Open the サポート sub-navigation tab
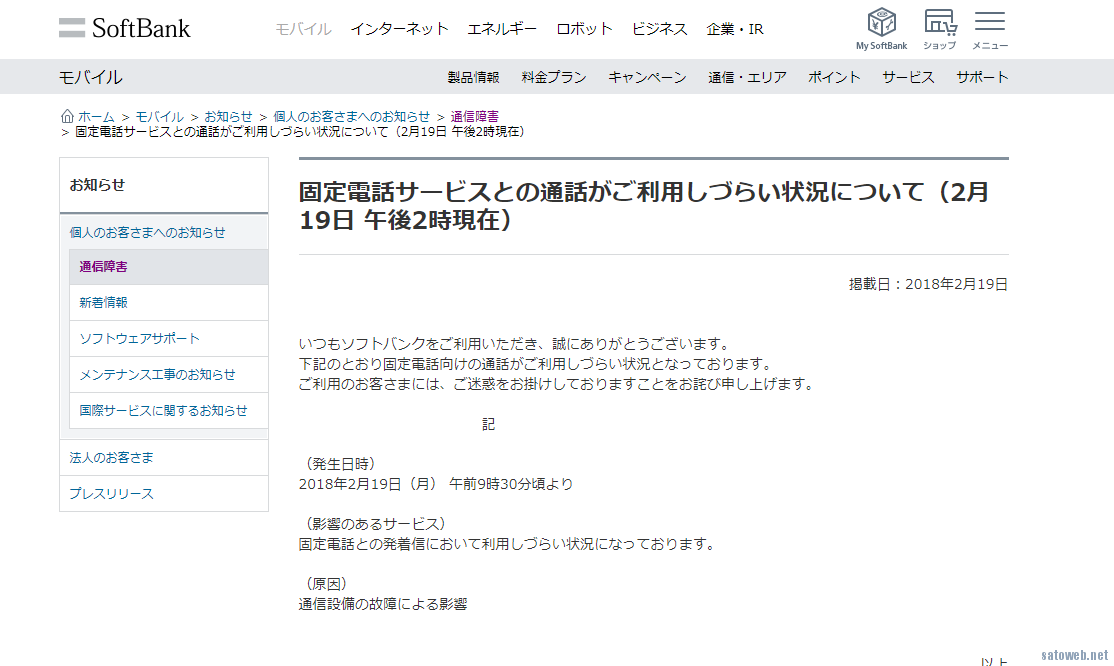Image resolution: width=1114 pixels, height=666 pixels. pos(982,77)
